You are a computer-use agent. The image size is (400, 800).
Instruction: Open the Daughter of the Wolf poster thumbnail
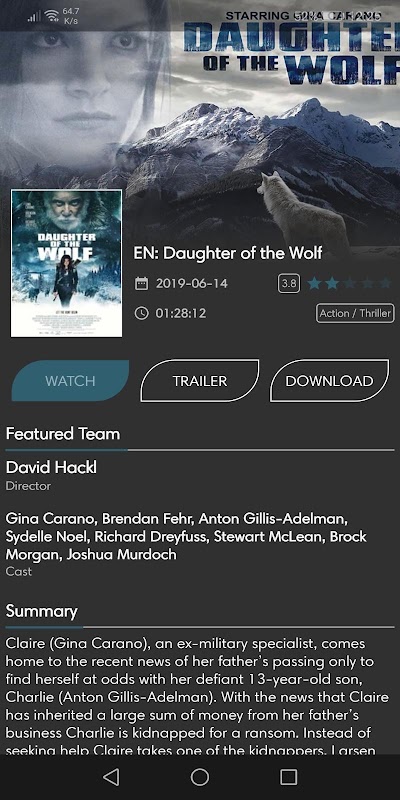pos(66,263)
